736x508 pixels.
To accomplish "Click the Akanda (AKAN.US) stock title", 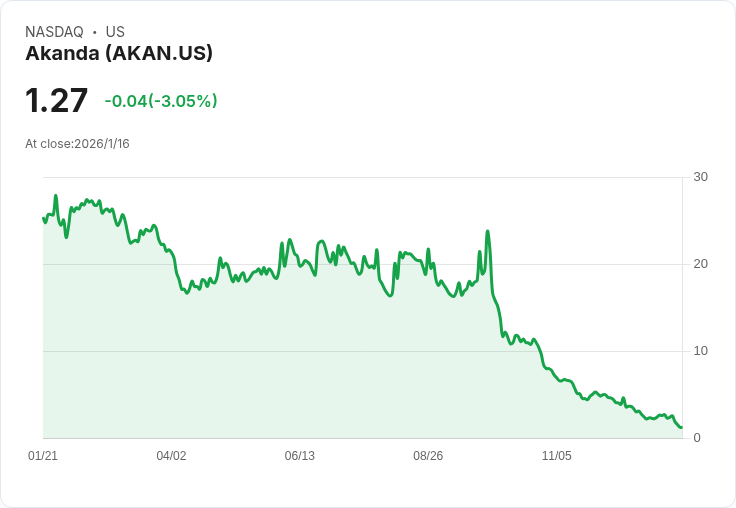I will (x=119, y=53).
